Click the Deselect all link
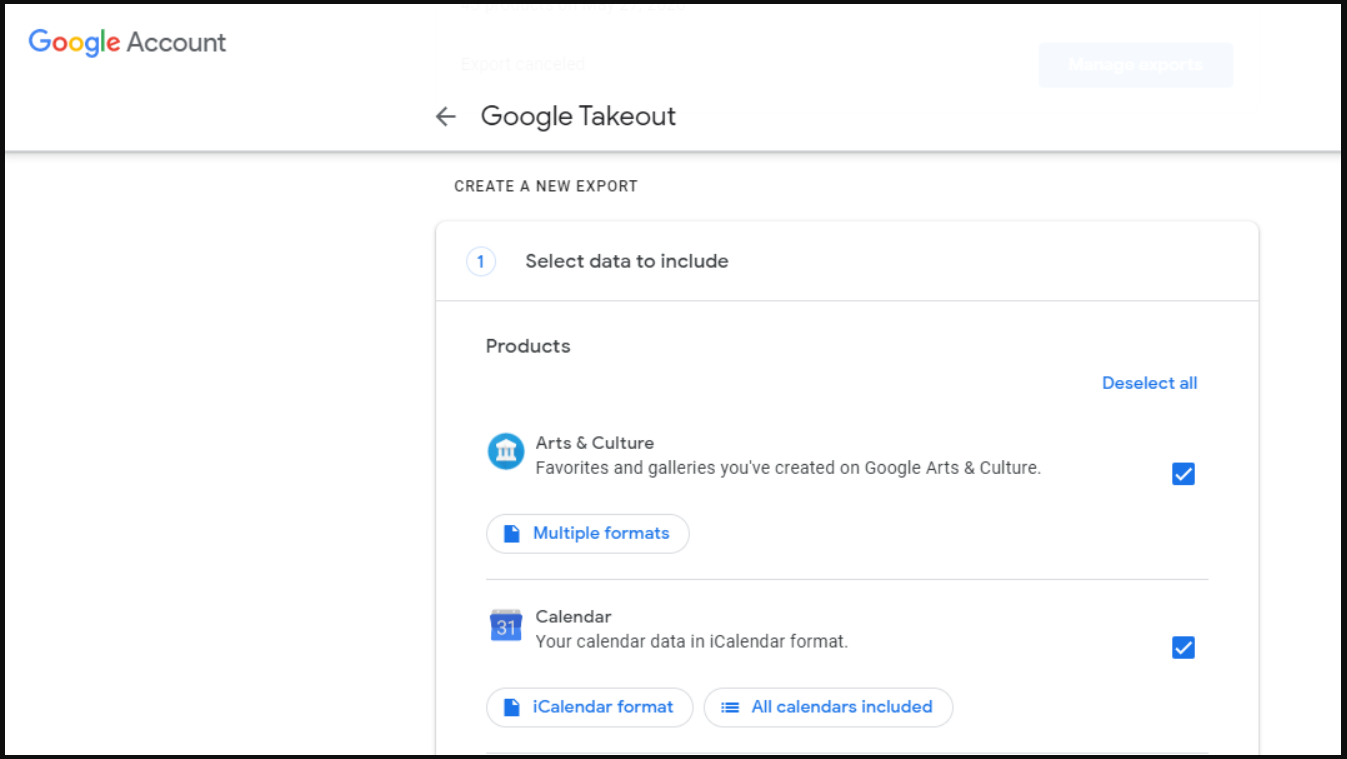The height and width of the screenshot is (759, 1347). pos(1149,383)
